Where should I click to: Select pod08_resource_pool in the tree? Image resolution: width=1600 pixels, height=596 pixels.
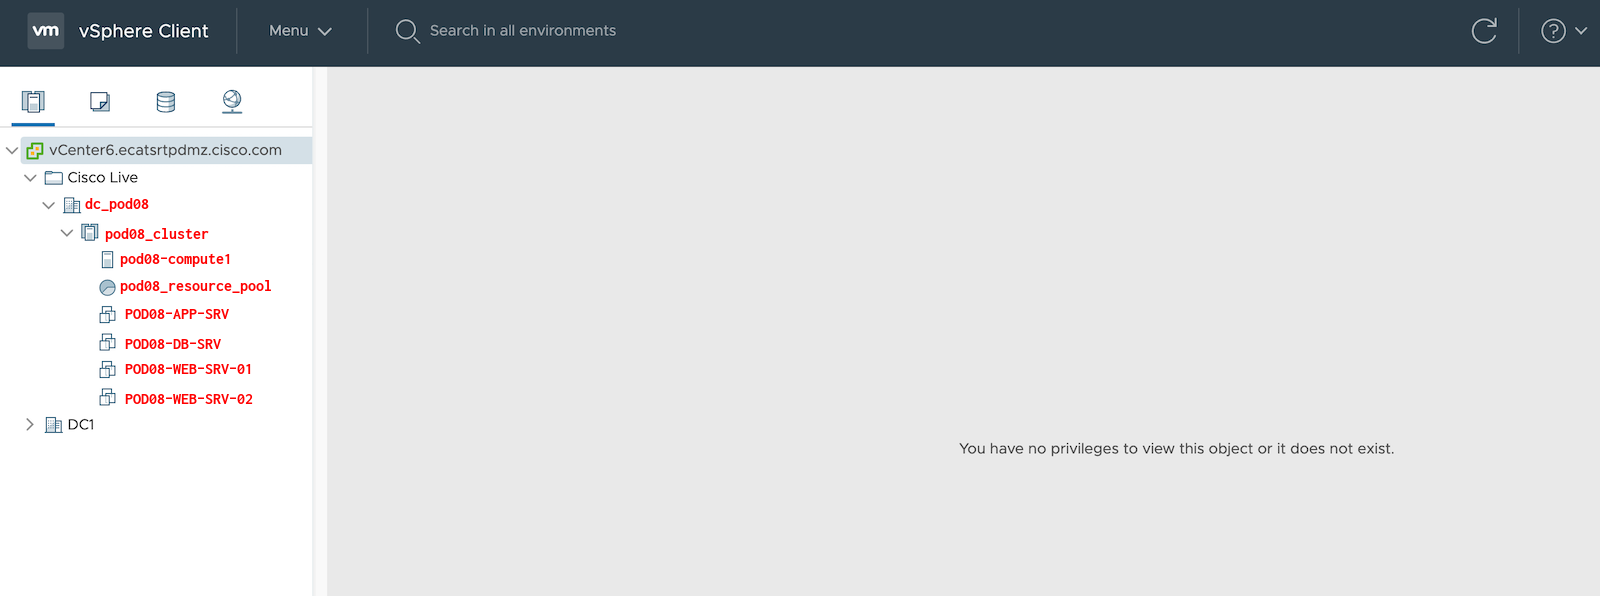tap(195, 287)
